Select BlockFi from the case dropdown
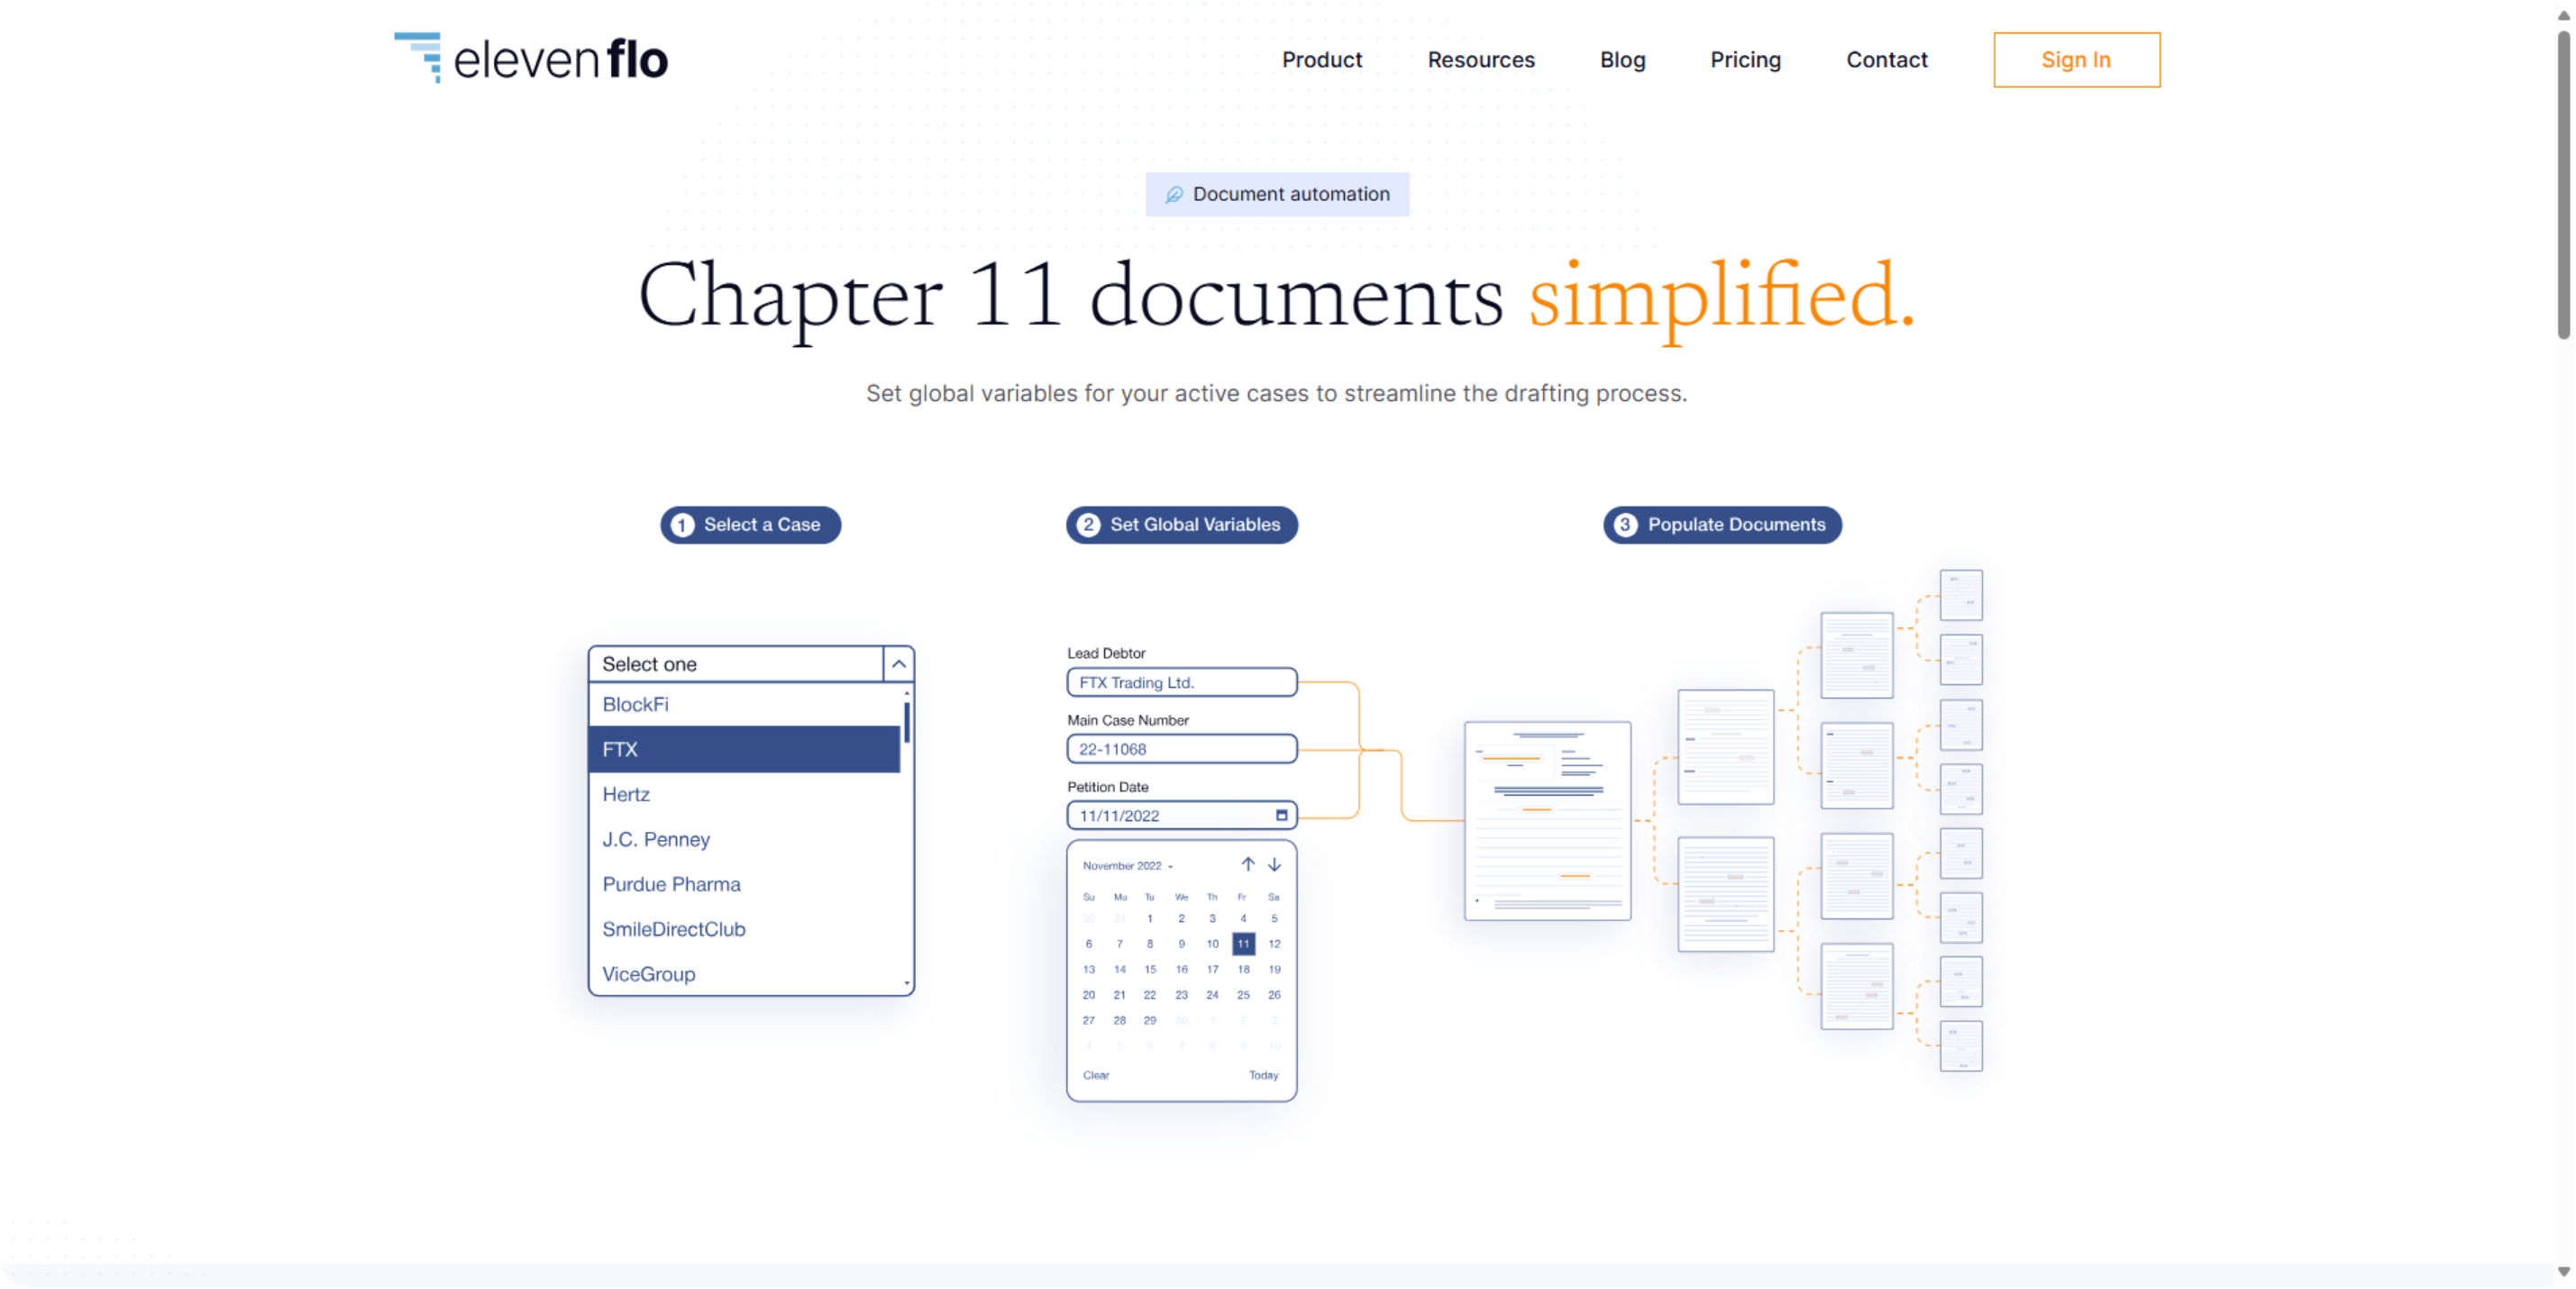 [742, 704]
